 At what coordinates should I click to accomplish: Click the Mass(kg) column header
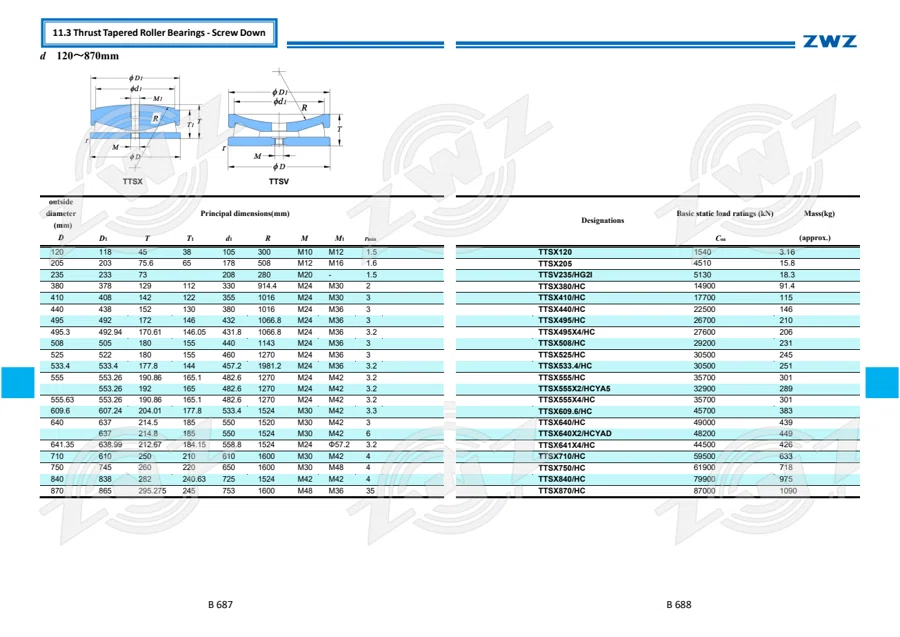[x=819, y=213]
